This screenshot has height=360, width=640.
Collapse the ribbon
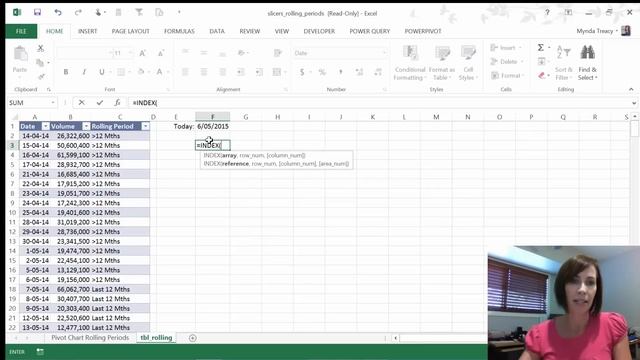(631, 89)
